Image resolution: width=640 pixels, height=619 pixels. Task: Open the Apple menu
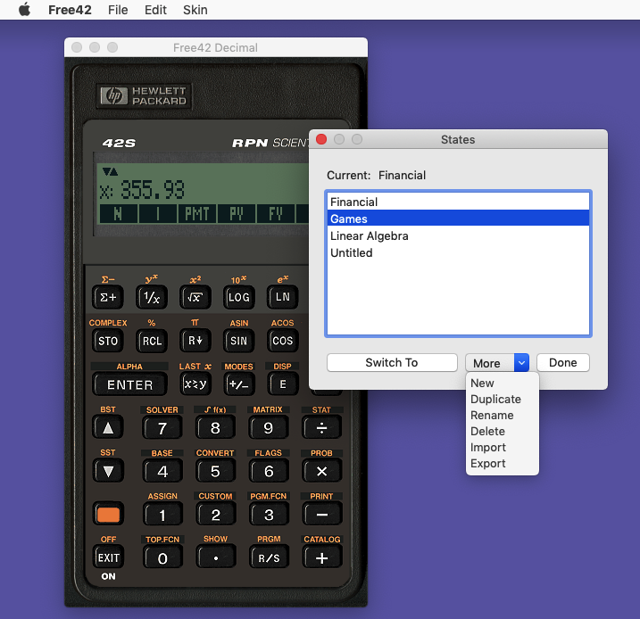(x=24, y=9)
